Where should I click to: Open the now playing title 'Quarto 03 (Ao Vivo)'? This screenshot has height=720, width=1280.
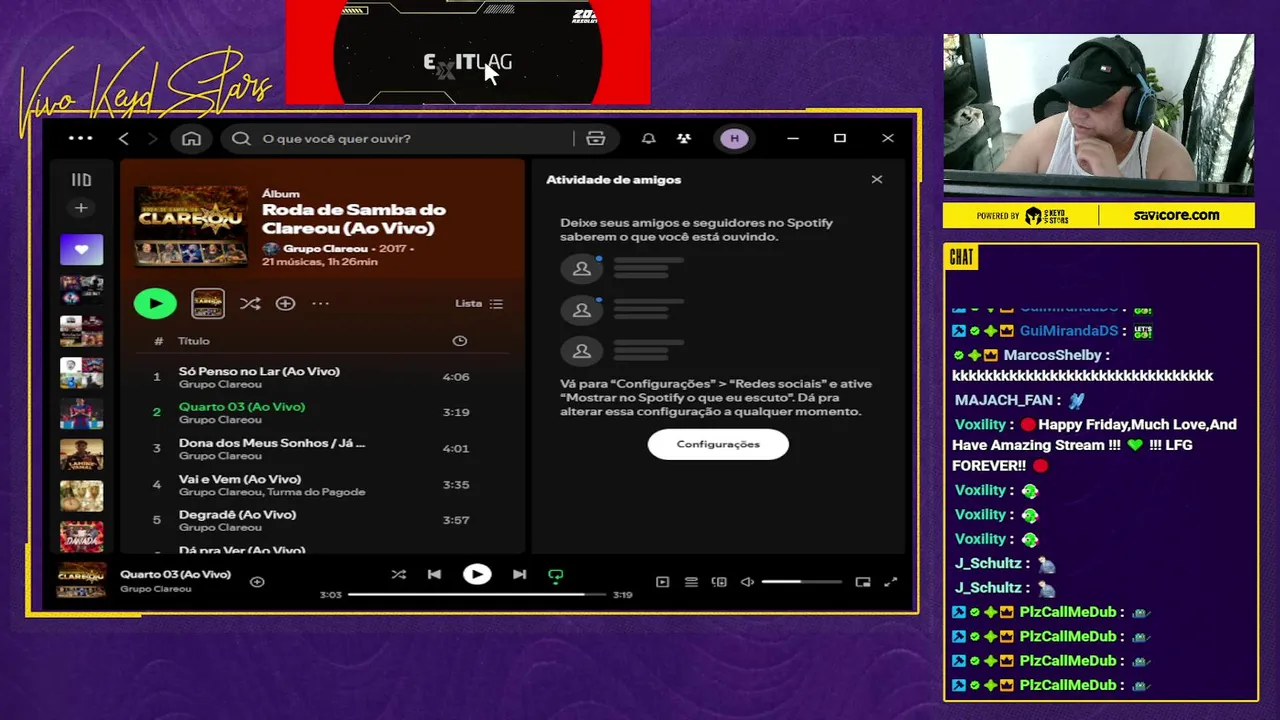[175, 574]
